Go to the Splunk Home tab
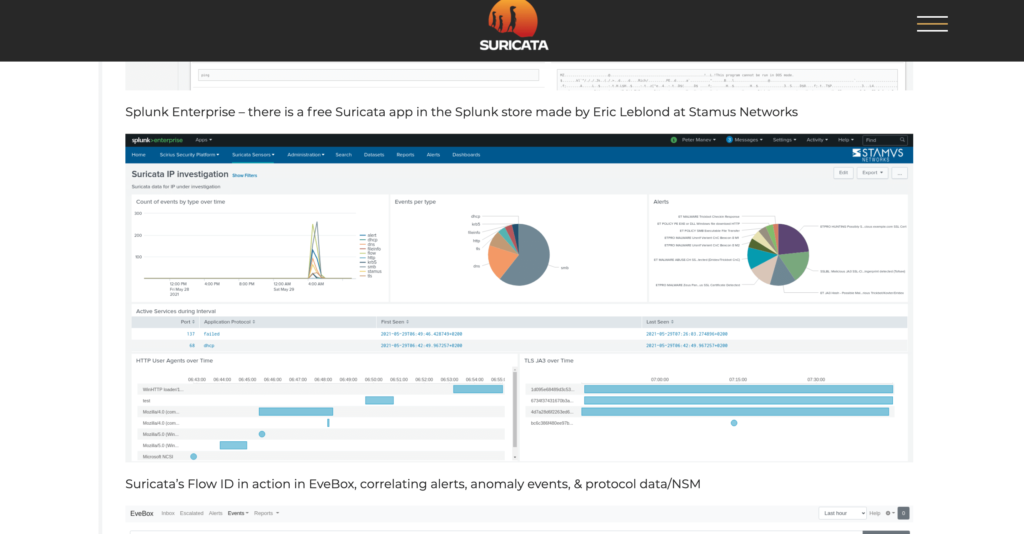 click(x=138, y=155)
